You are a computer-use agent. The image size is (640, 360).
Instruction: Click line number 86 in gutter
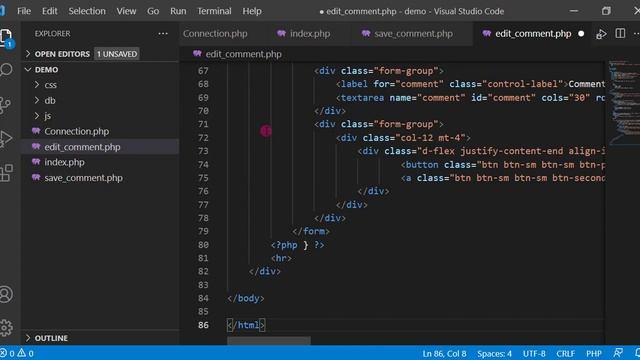tap(203, 325)
